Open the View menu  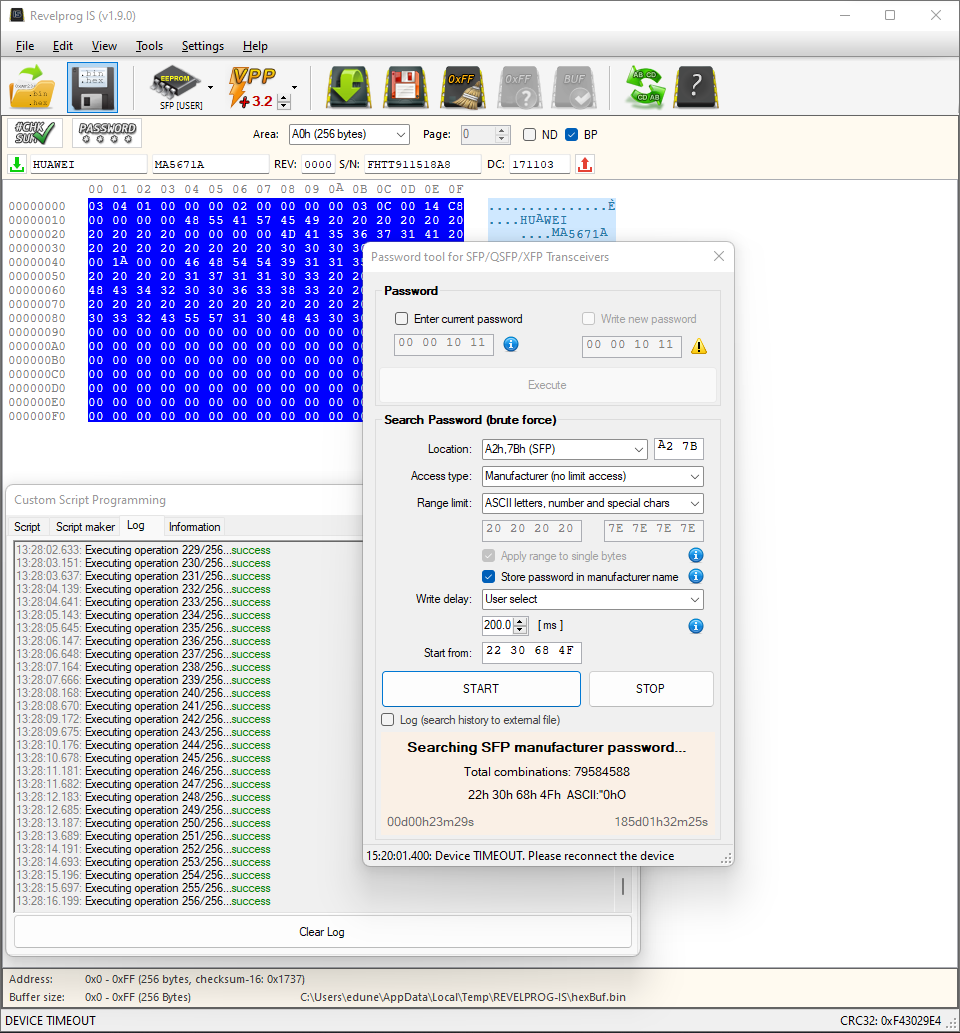[104, 46]
